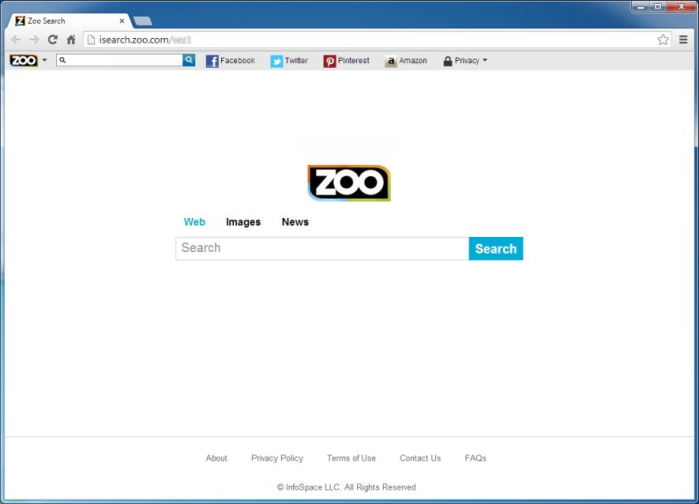Open Facebook from the toolbar
The width and height of the screenshot is (699, 504).
click(230, 61)
